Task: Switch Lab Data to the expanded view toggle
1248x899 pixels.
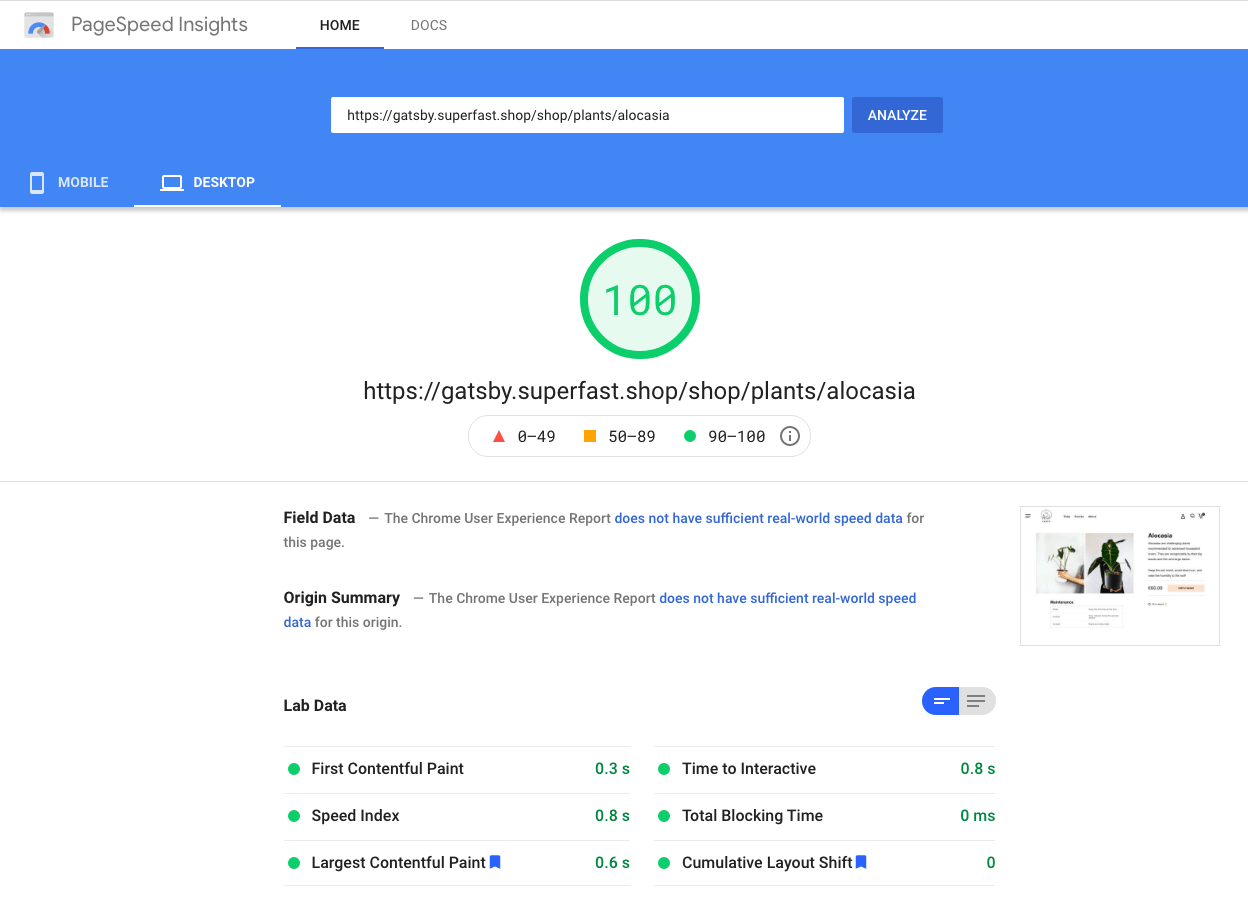Action: 977,702
